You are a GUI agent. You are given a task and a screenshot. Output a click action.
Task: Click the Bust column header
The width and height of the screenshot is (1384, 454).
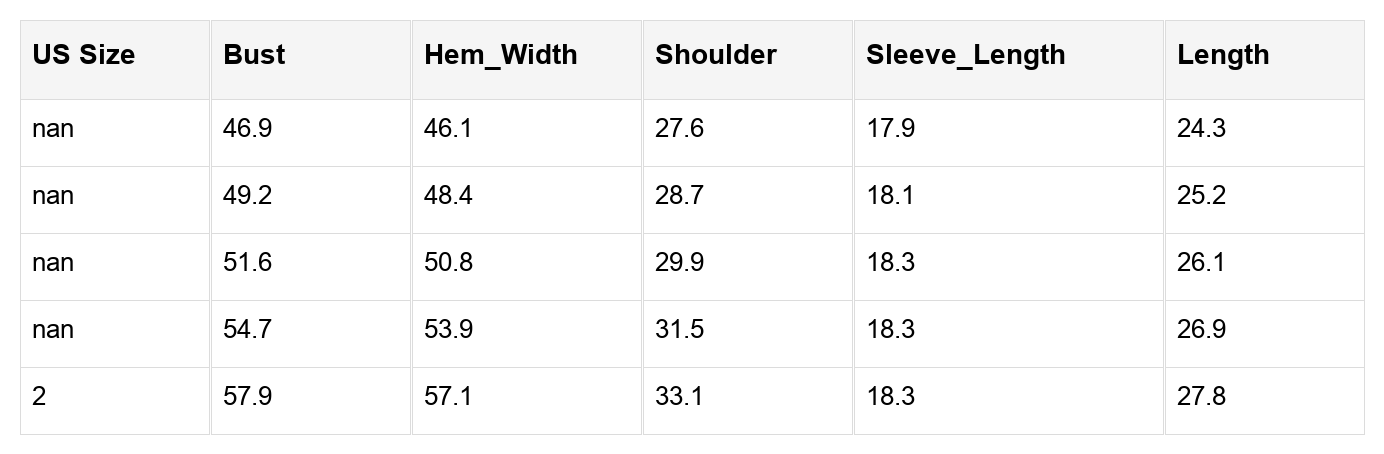point(254,55)
